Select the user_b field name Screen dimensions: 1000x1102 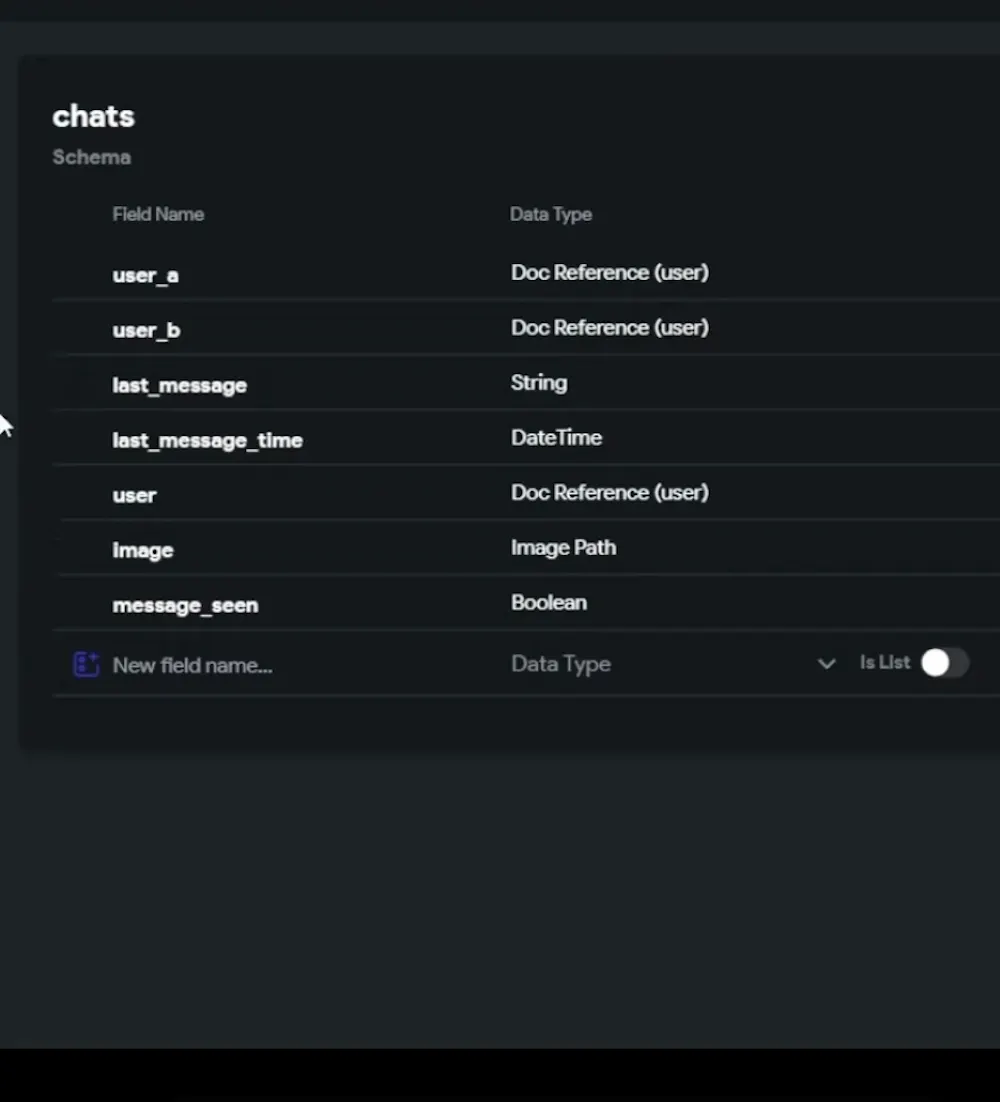pos(146,330)
